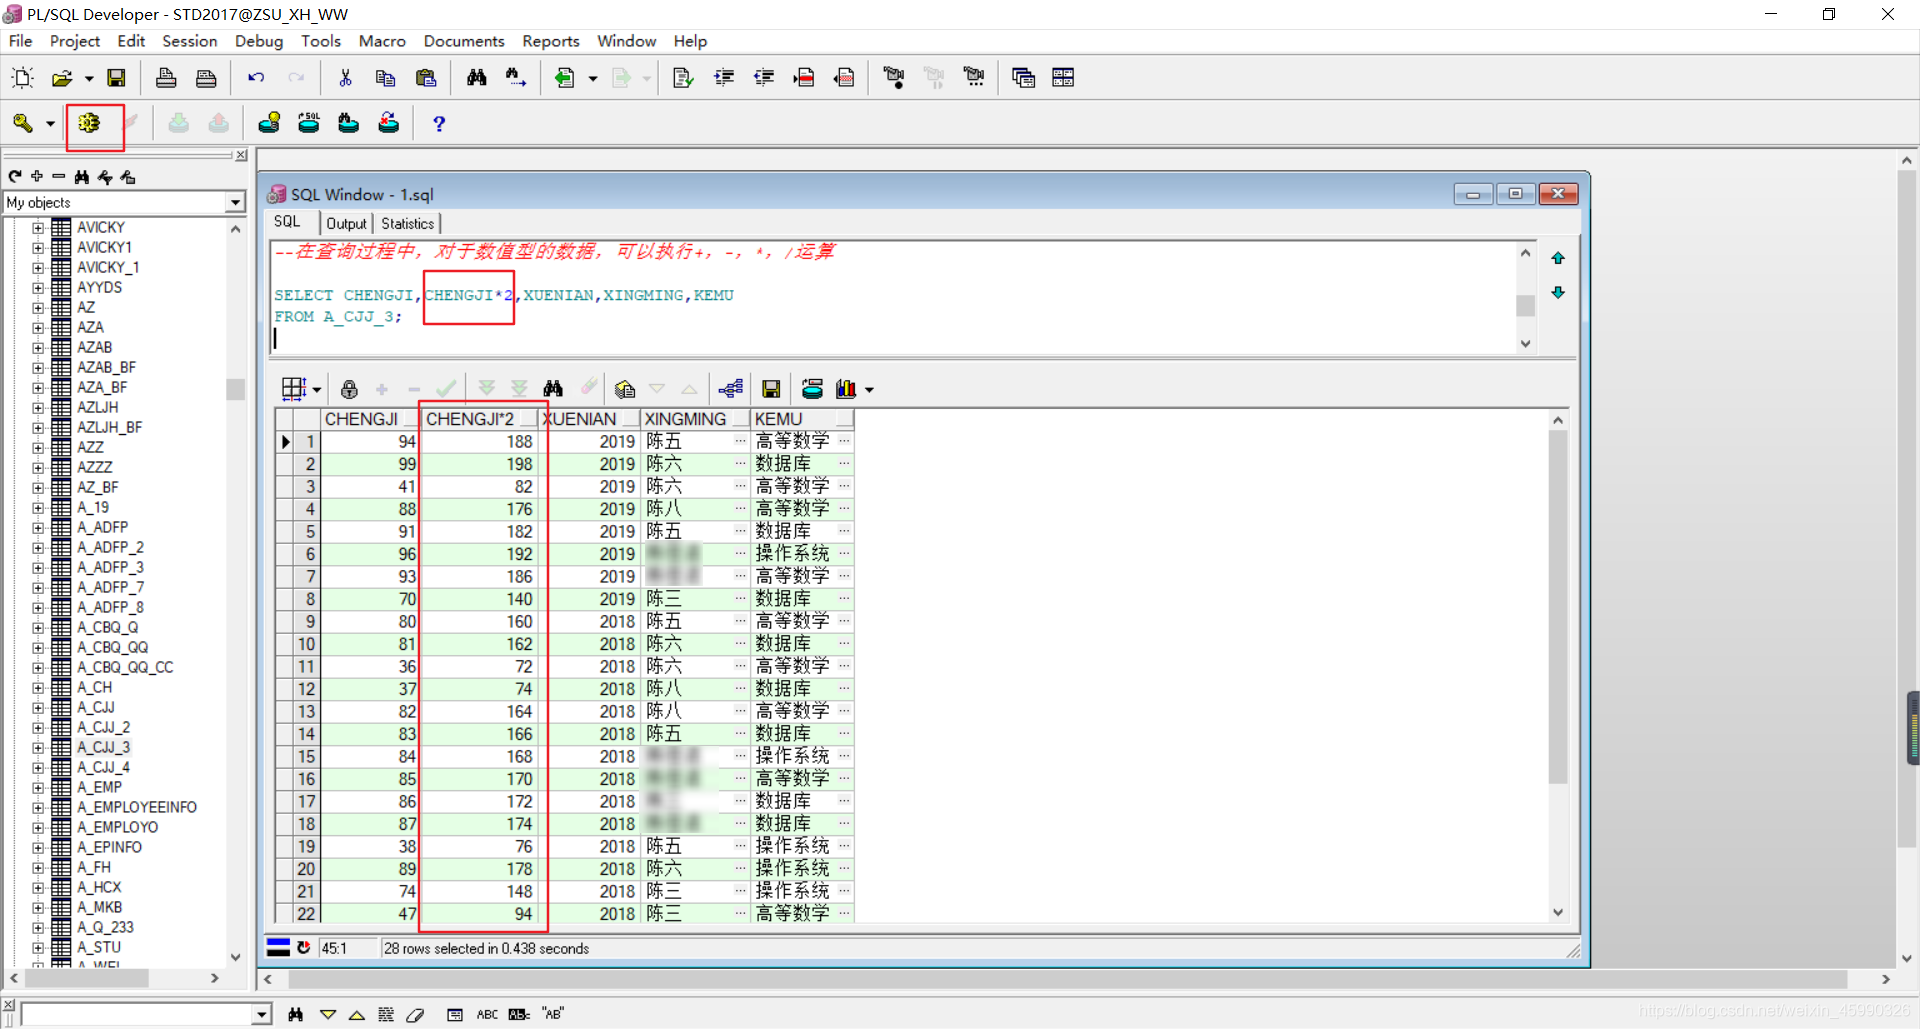Click the Paste clipboard icon

(426, 78)
